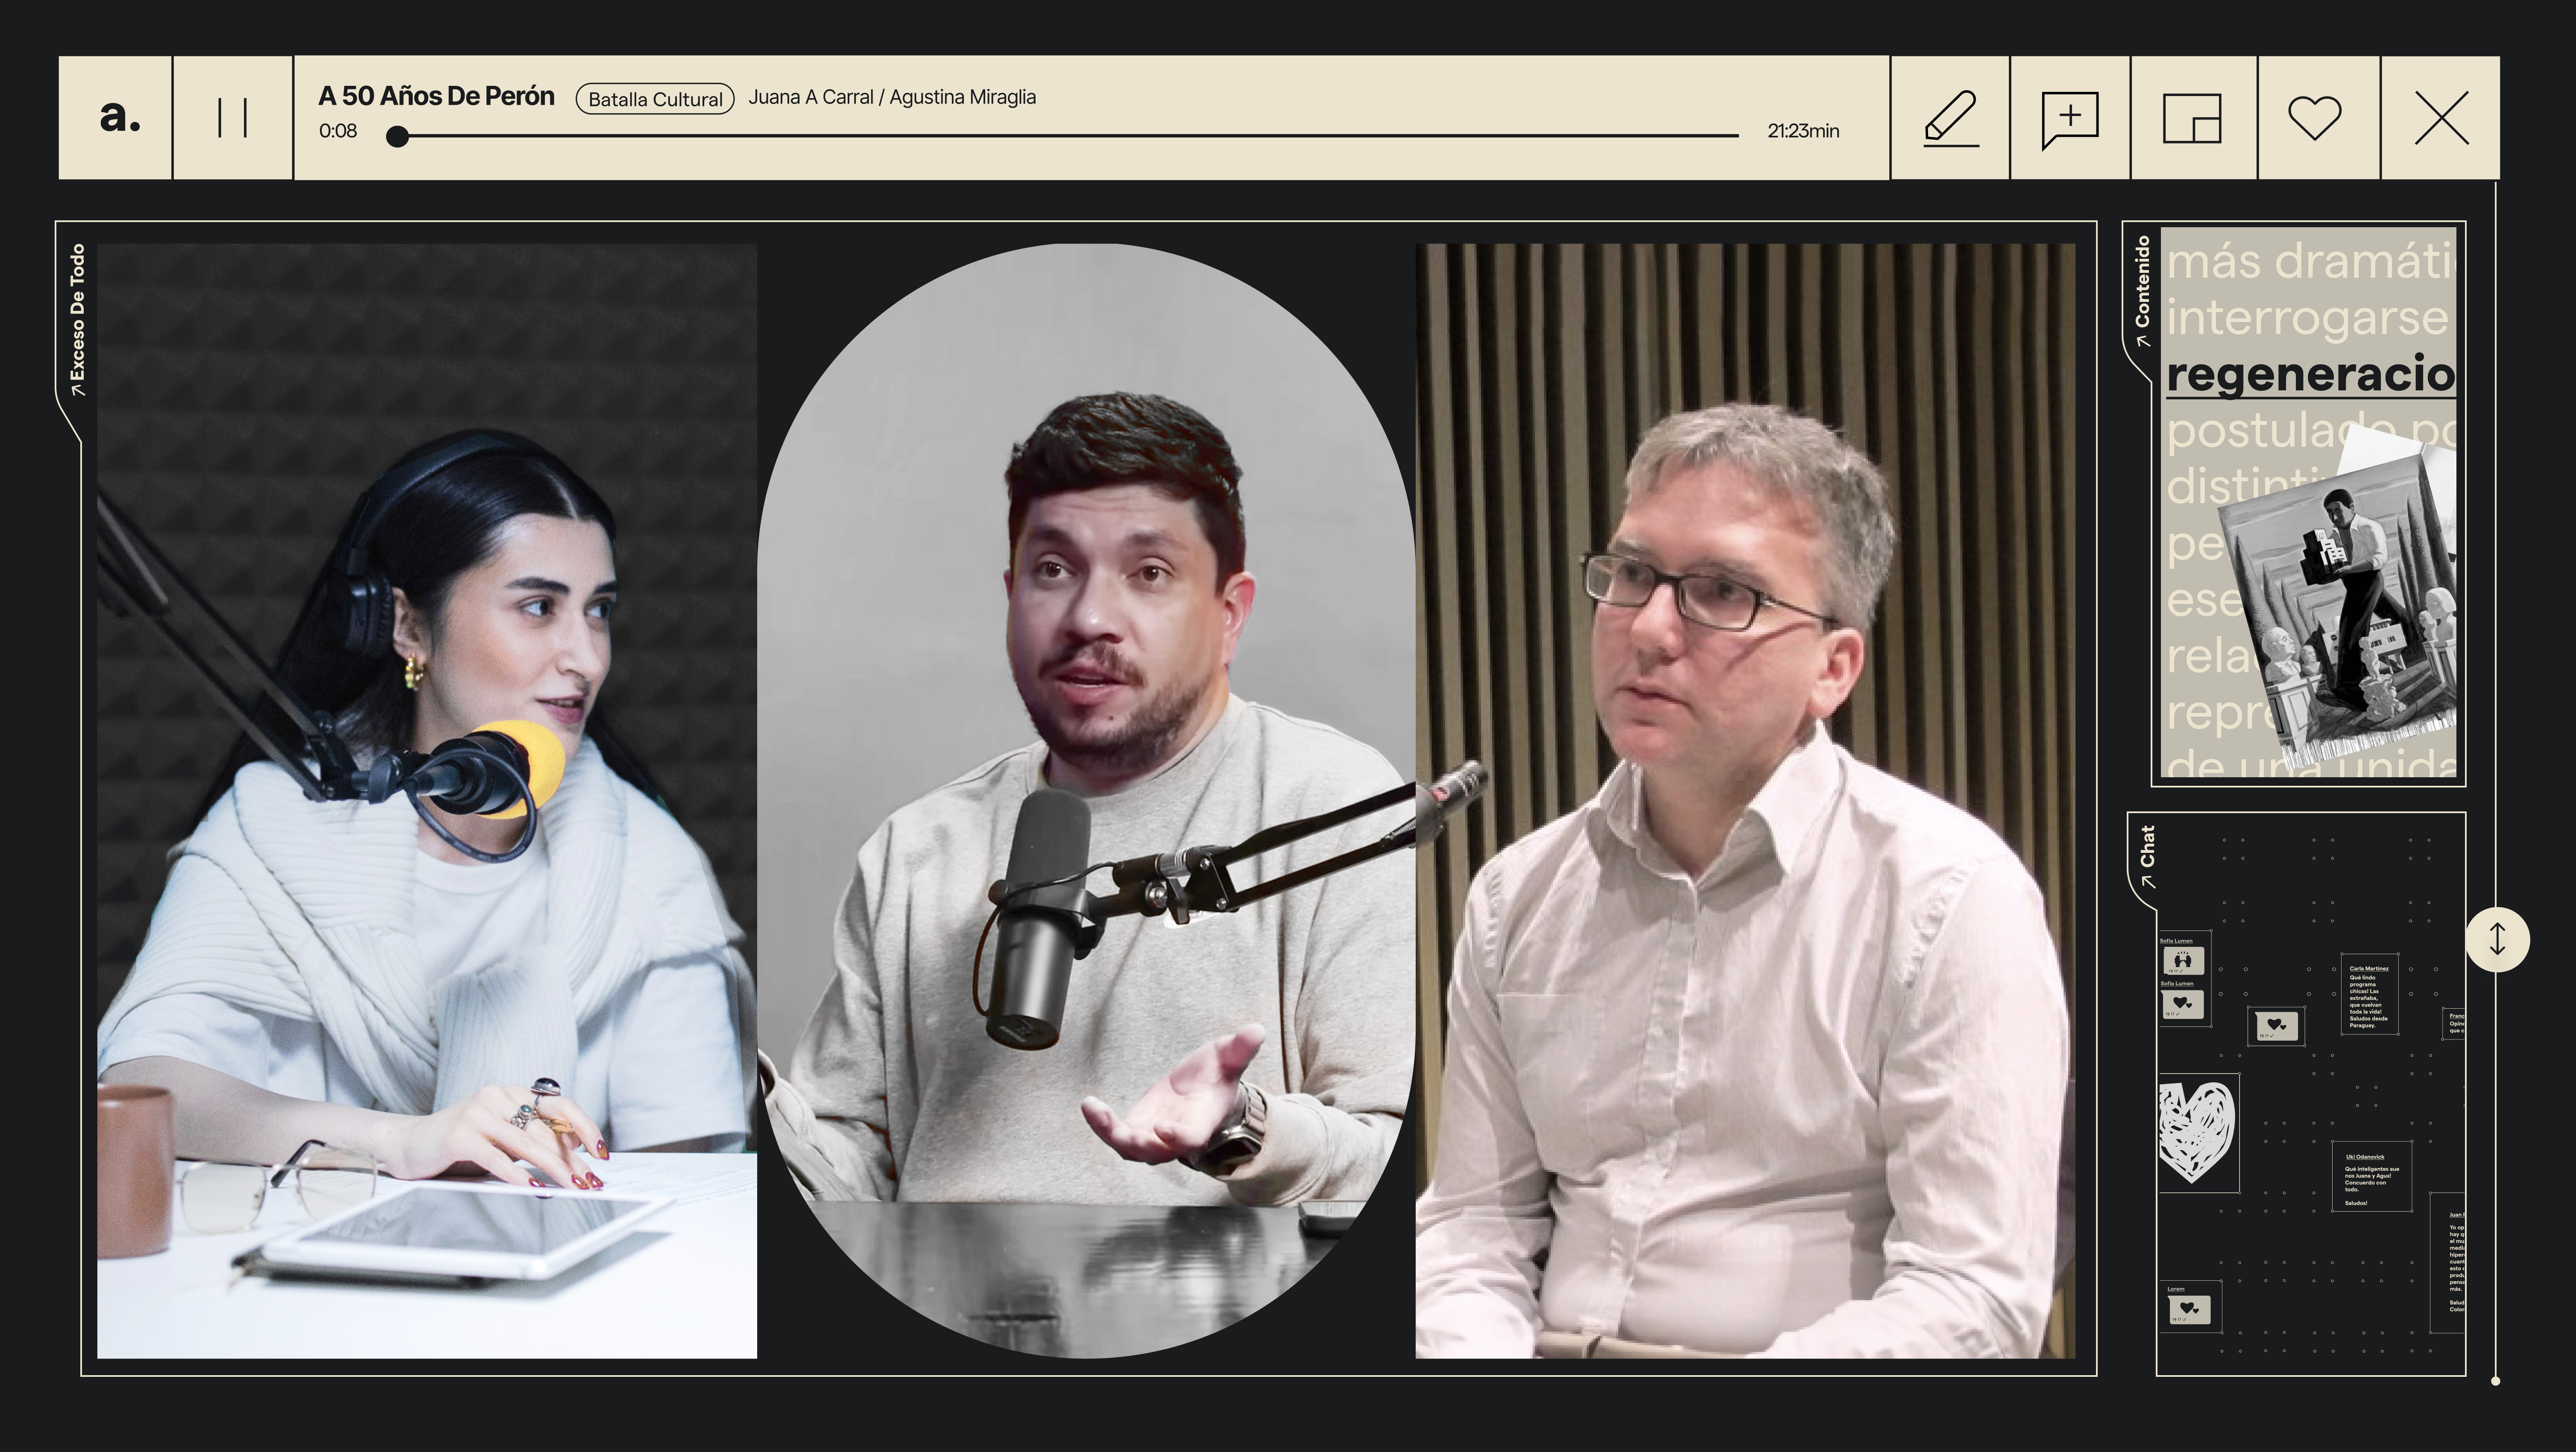The image size is (2576, 1452).
Task: Click the elapsed time '0:08'
Action: [x=338, y=131]
